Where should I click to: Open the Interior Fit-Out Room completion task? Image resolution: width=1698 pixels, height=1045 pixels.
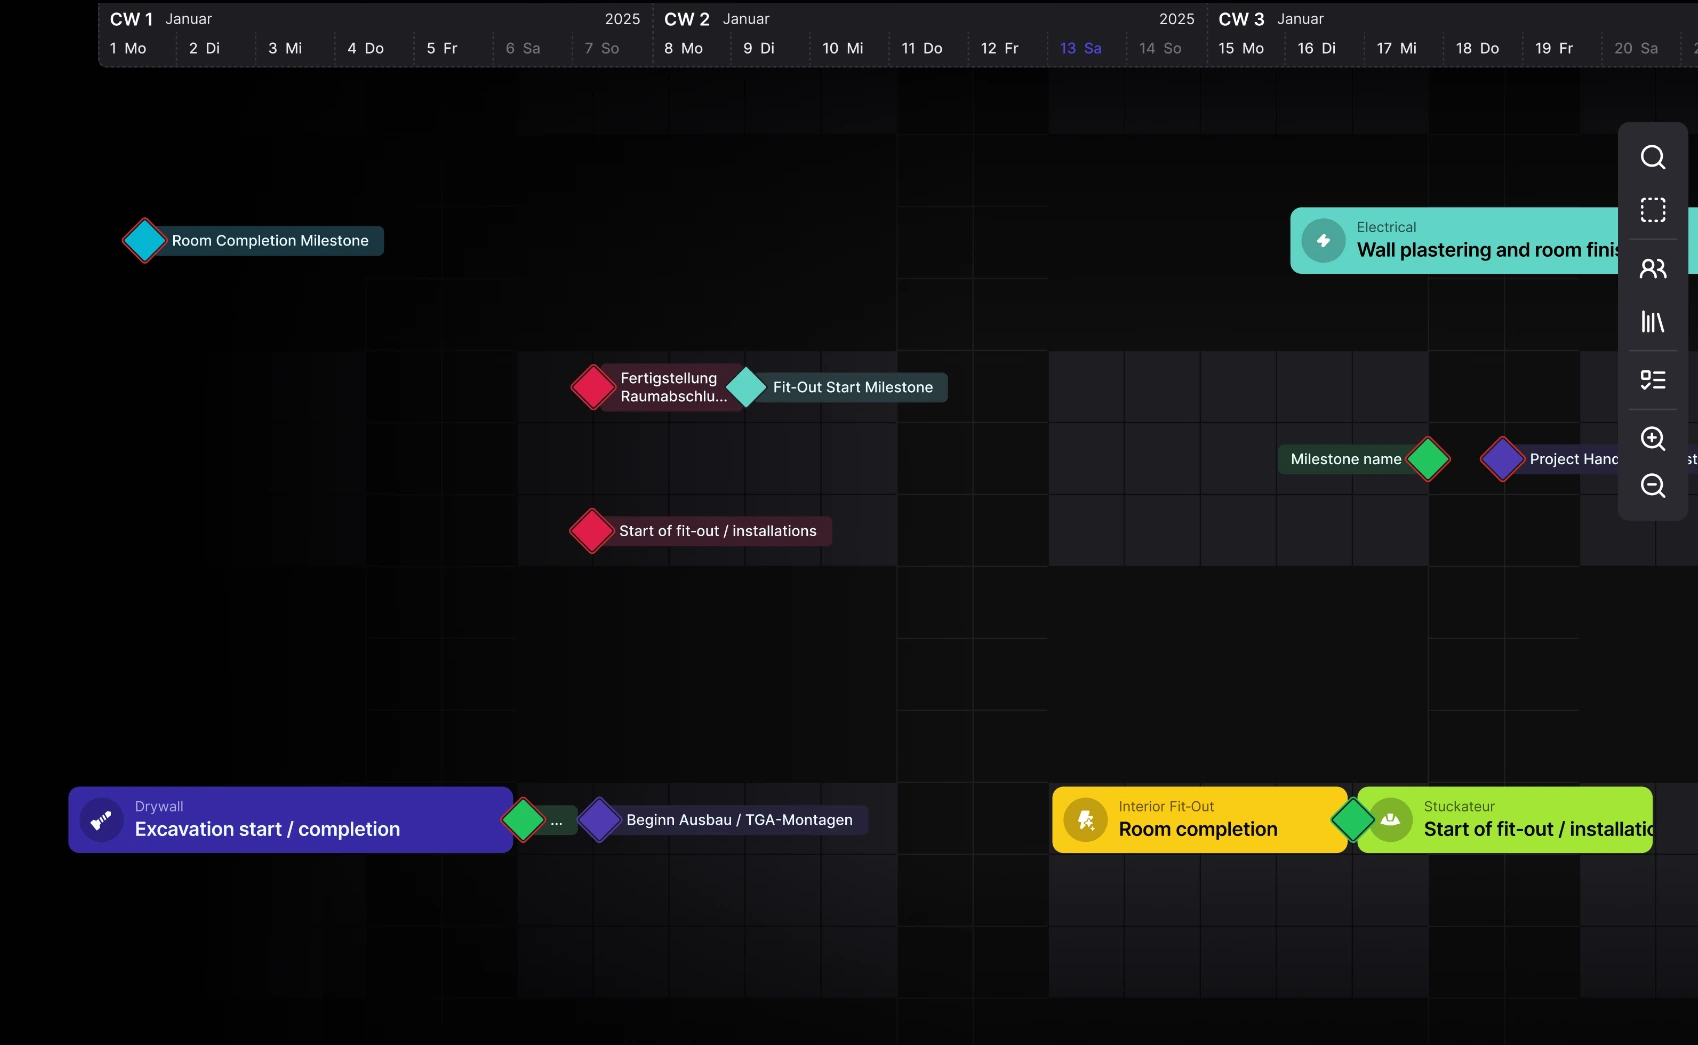(1200, 820)
